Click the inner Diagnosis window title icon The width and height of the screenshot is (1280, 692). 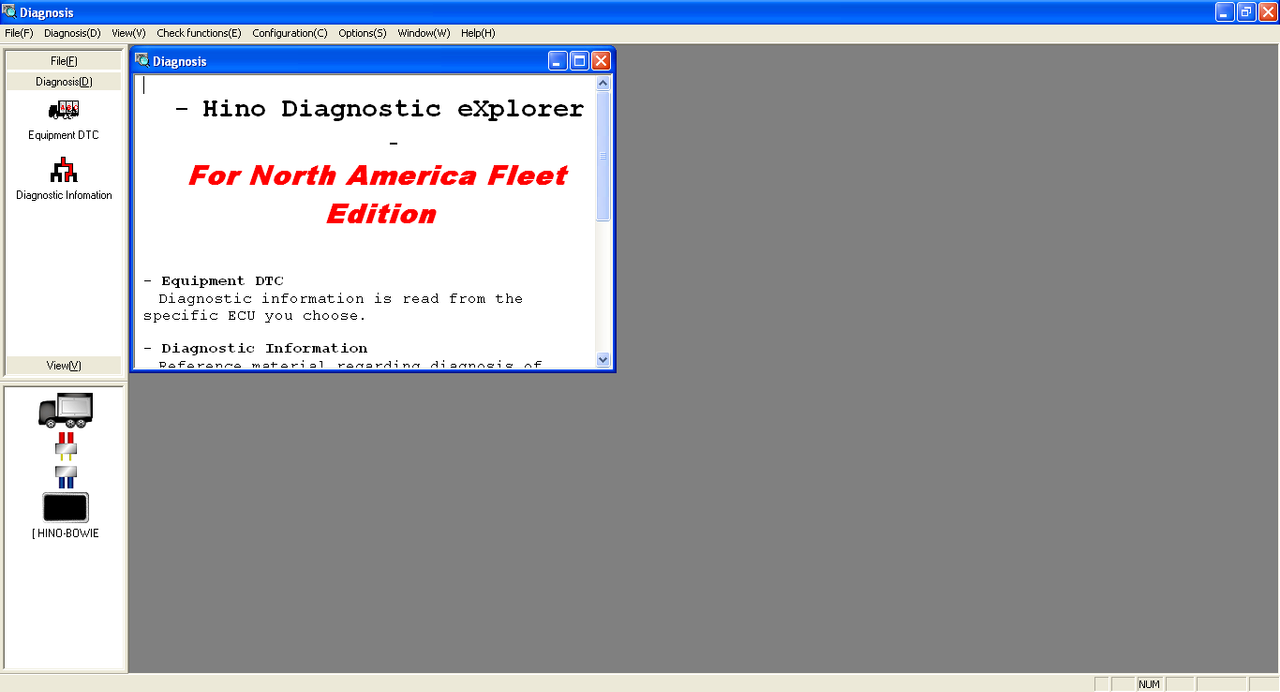tap(143, 60)
